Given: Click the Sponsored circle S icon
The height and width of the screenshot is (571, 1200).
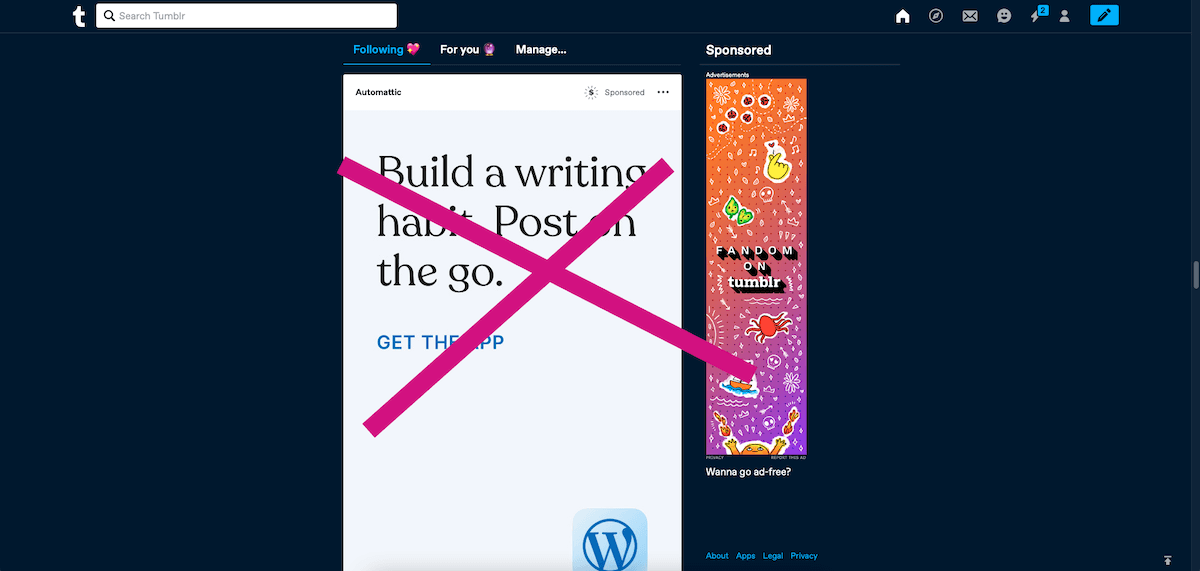Looking at the screenshot, I should pos(591,92).
